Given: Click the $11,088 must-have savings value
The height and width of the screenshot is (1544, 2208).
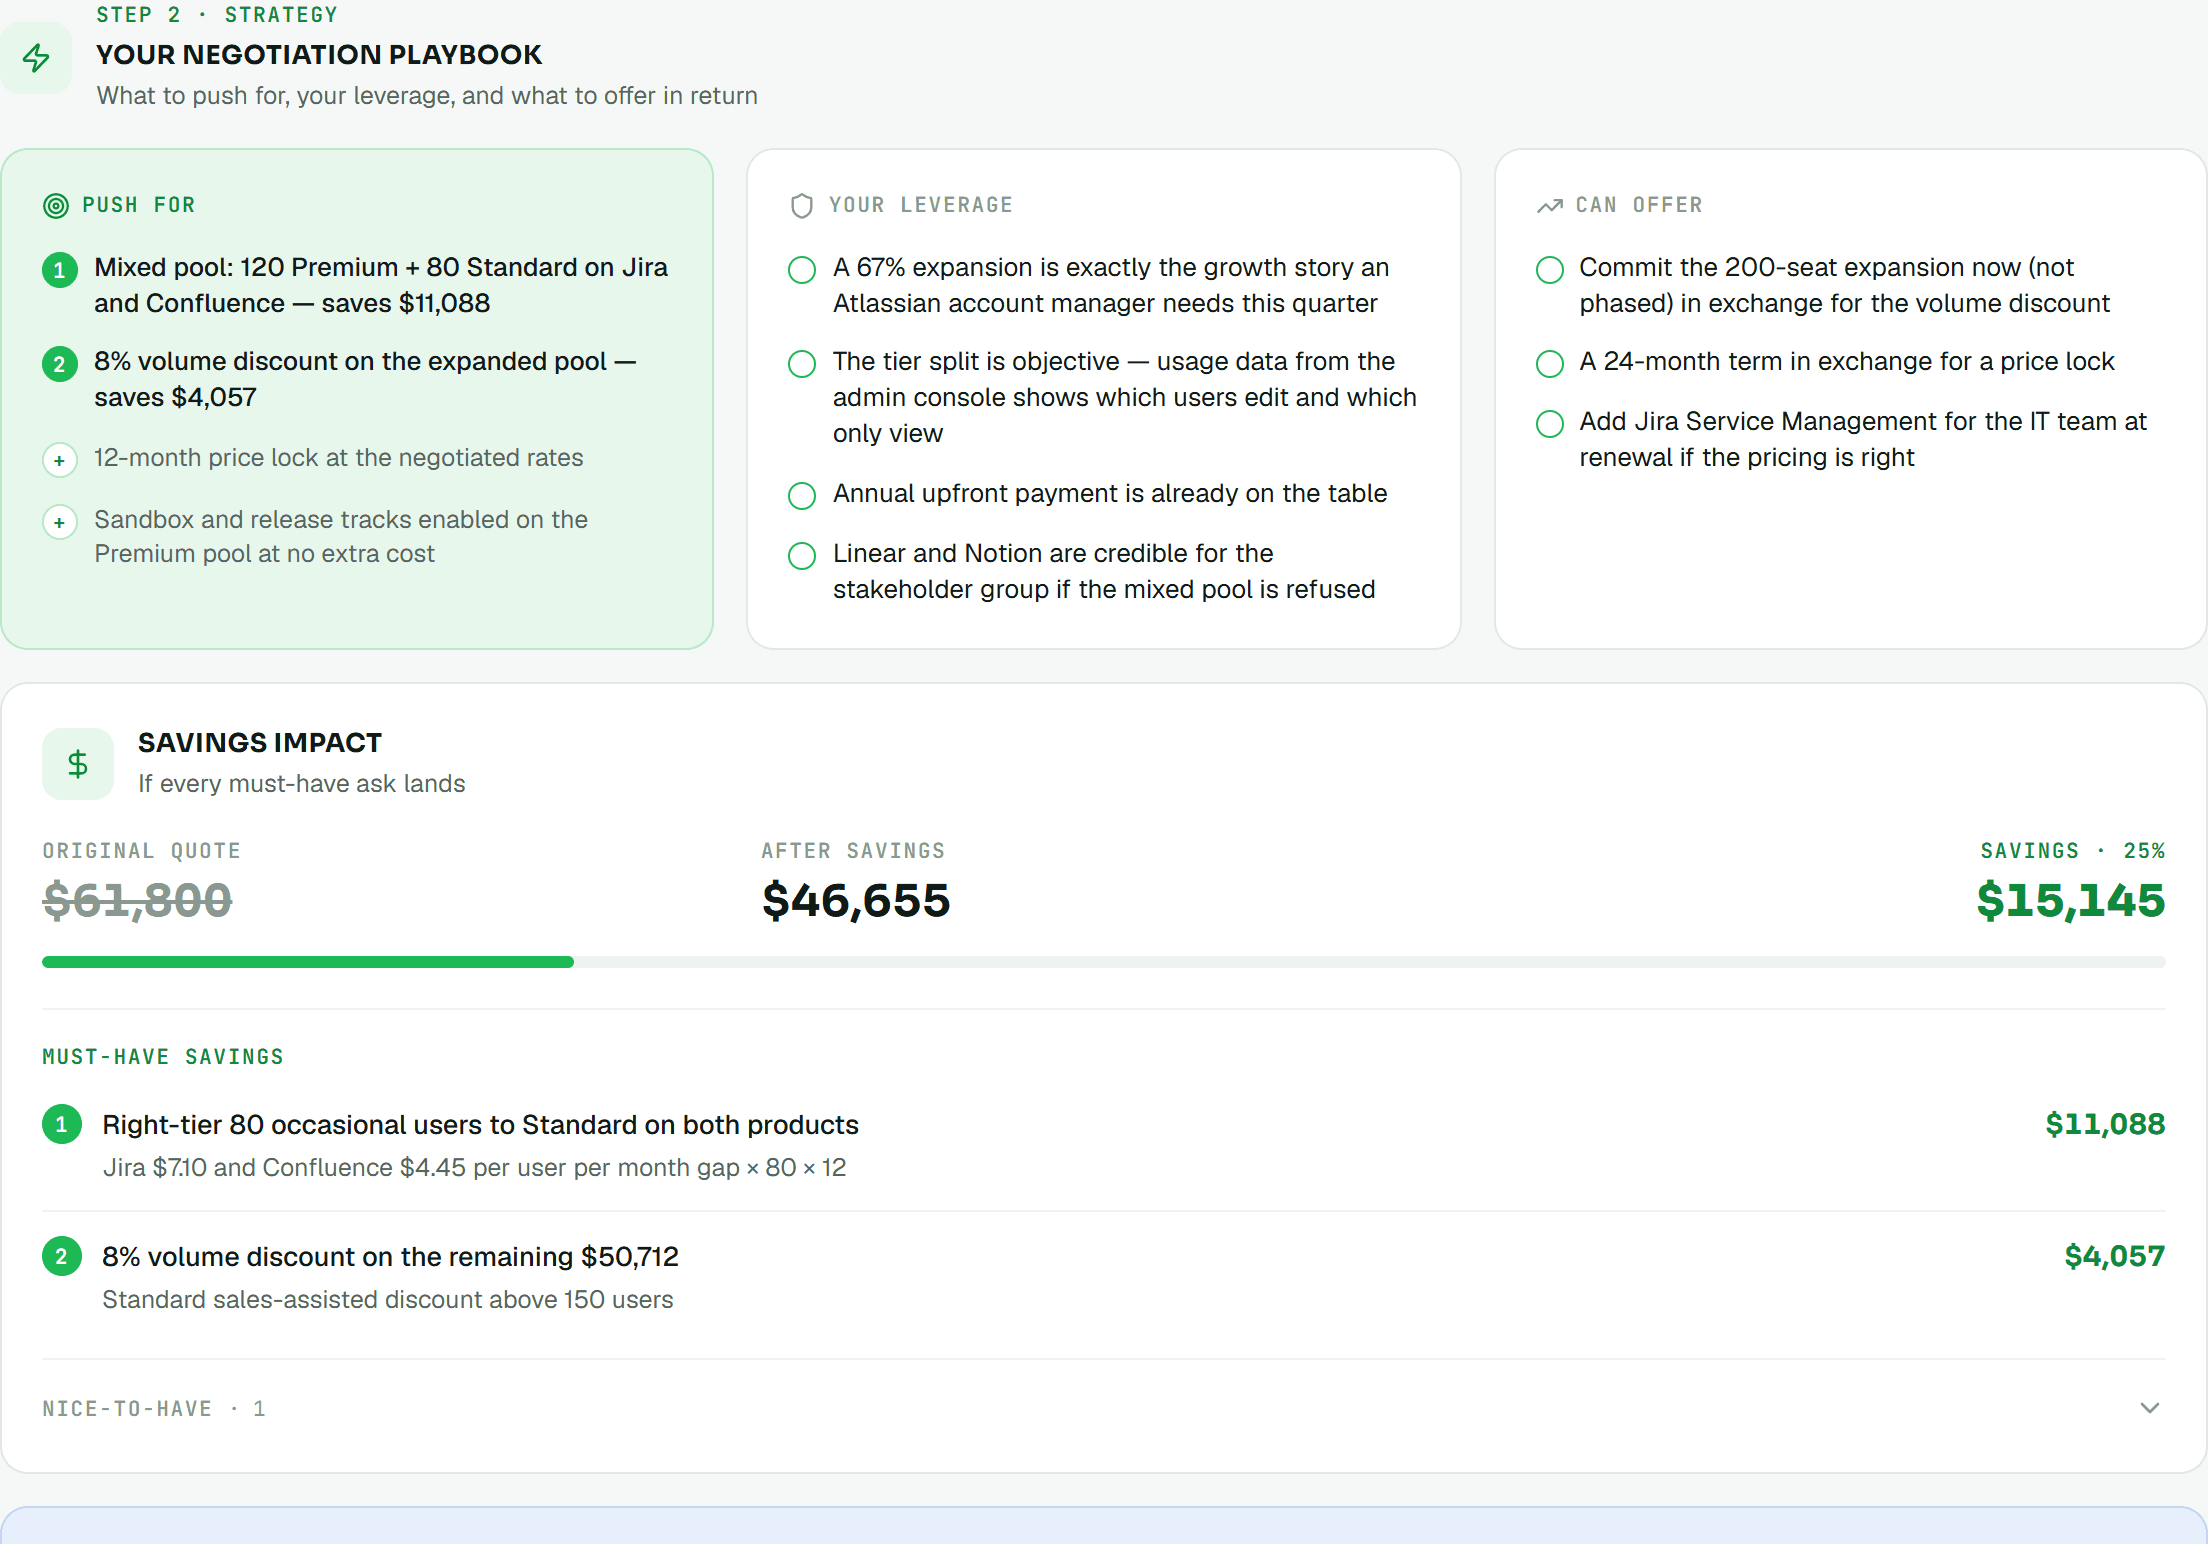Looking at the screenshot, I should tap(2105, 1124).
